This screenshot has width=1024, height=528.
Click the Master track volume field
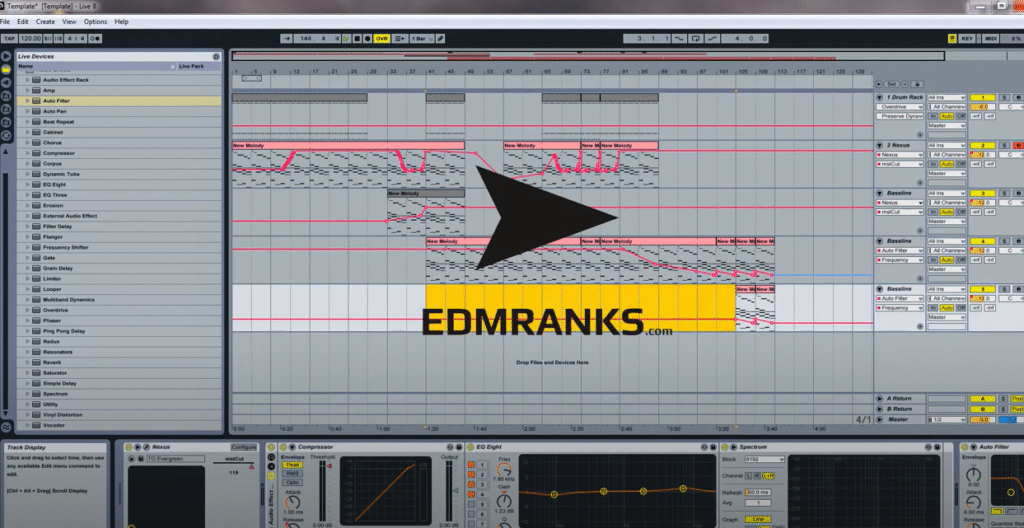[x=982, y=420]
